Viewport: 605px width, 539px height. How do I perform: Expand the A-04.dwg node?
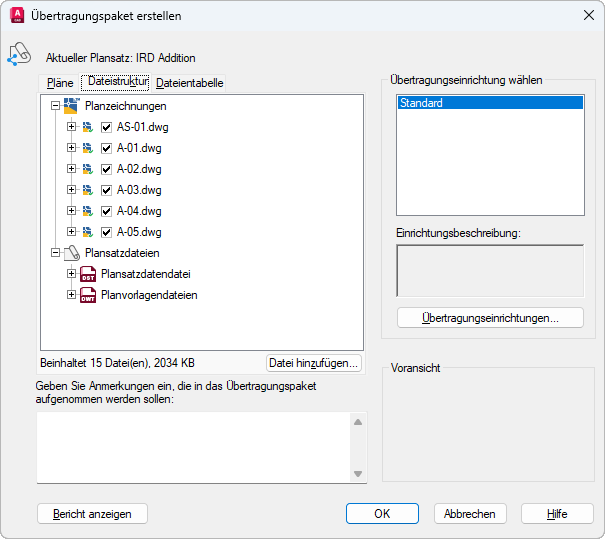(x=71, y=210)
